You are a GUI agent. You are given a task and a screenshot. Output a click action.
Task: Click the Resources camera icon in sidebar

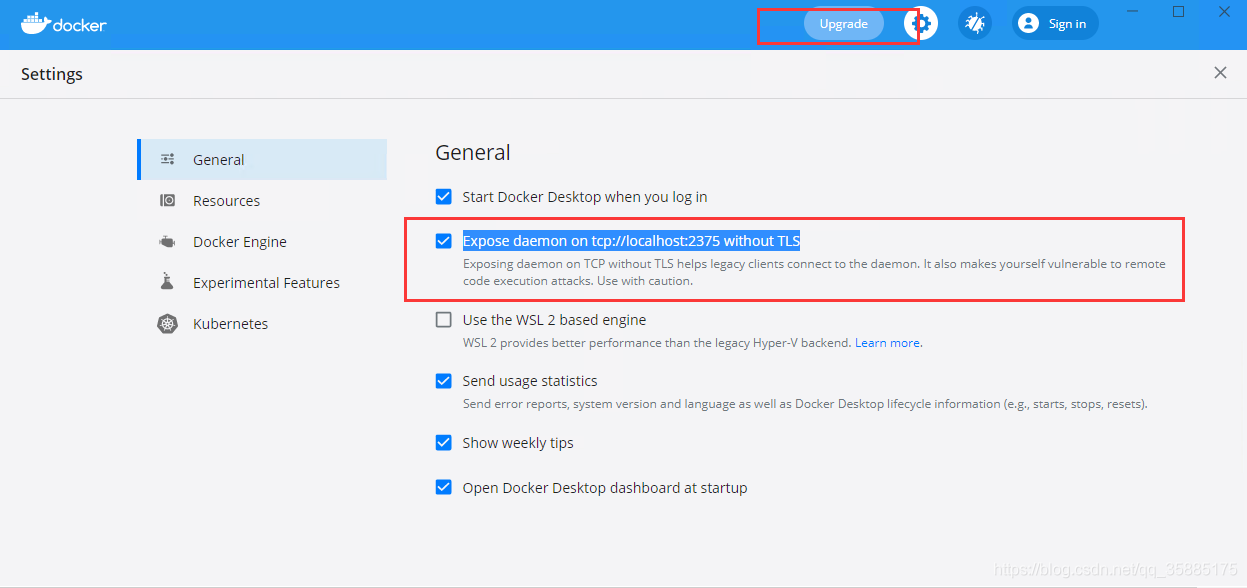coord(168,201)
